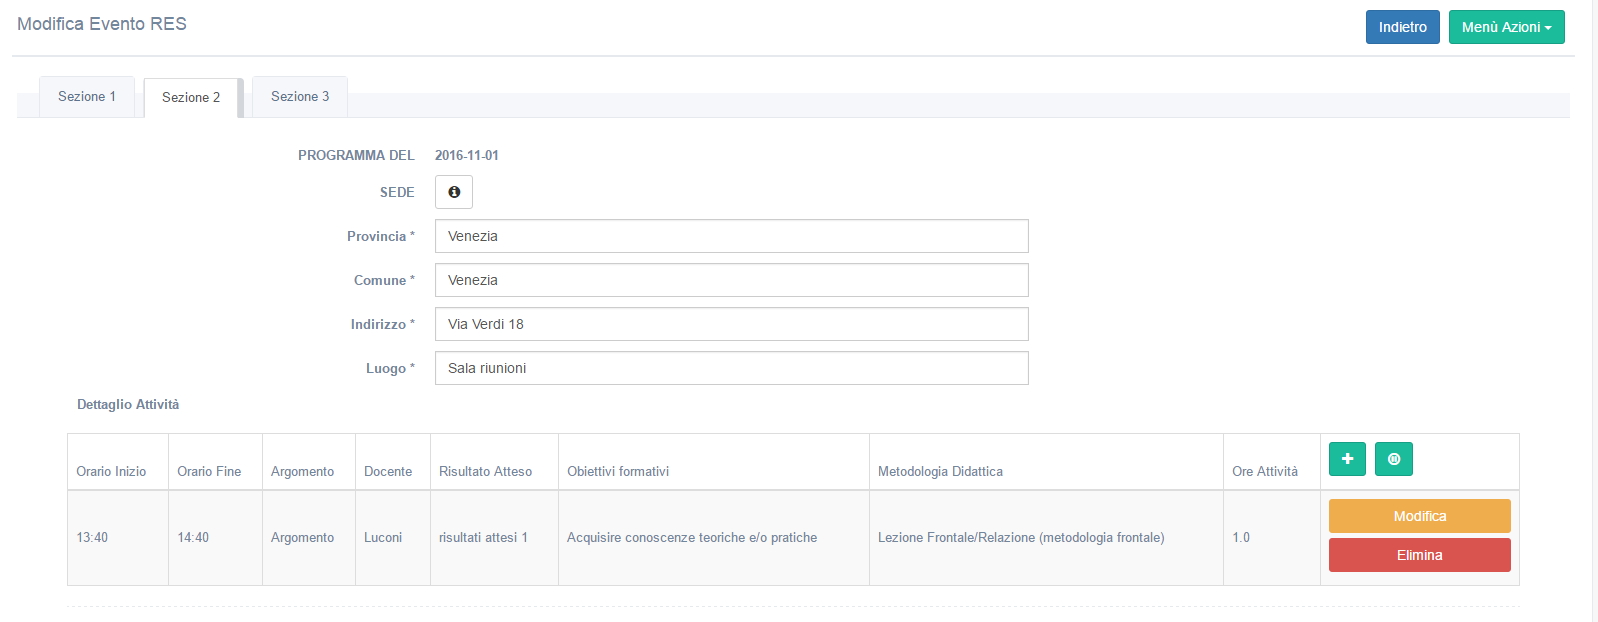The image size is (1598, 622).
Task: Click the pause-circle icon in the table header
Action: (x=1393, y=459)
